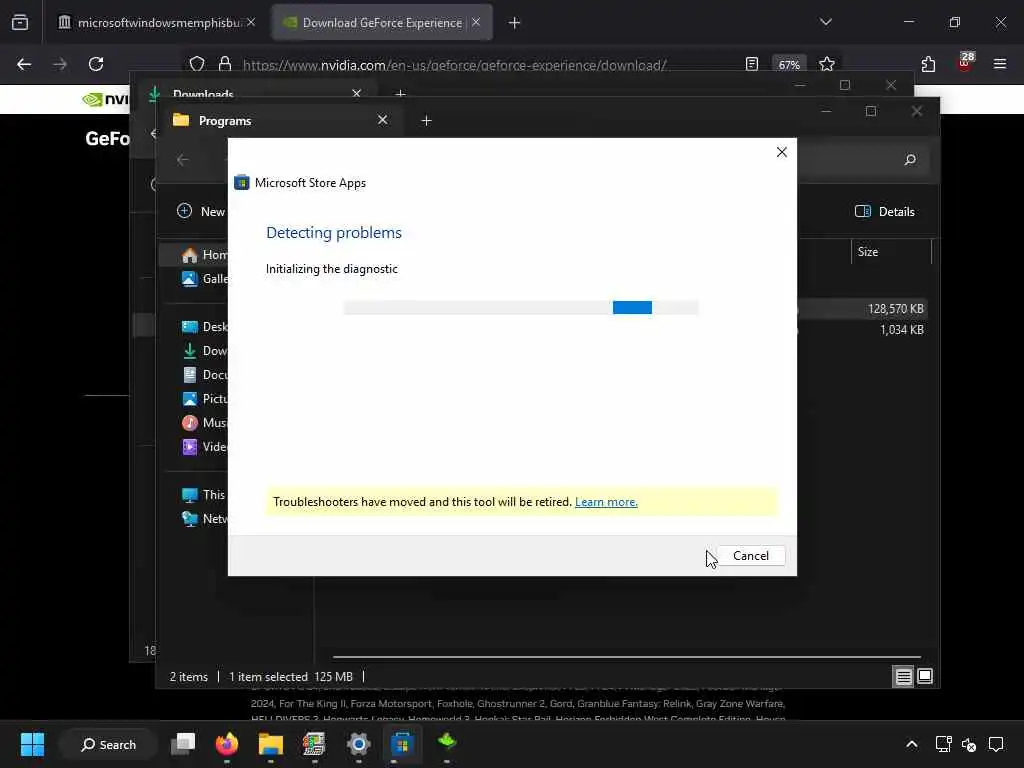Image resolution: width=1024 pixels, height=768 pixels.
Task: Add new tab in Downloads Explorer window
Action: [x=400, y=94]
